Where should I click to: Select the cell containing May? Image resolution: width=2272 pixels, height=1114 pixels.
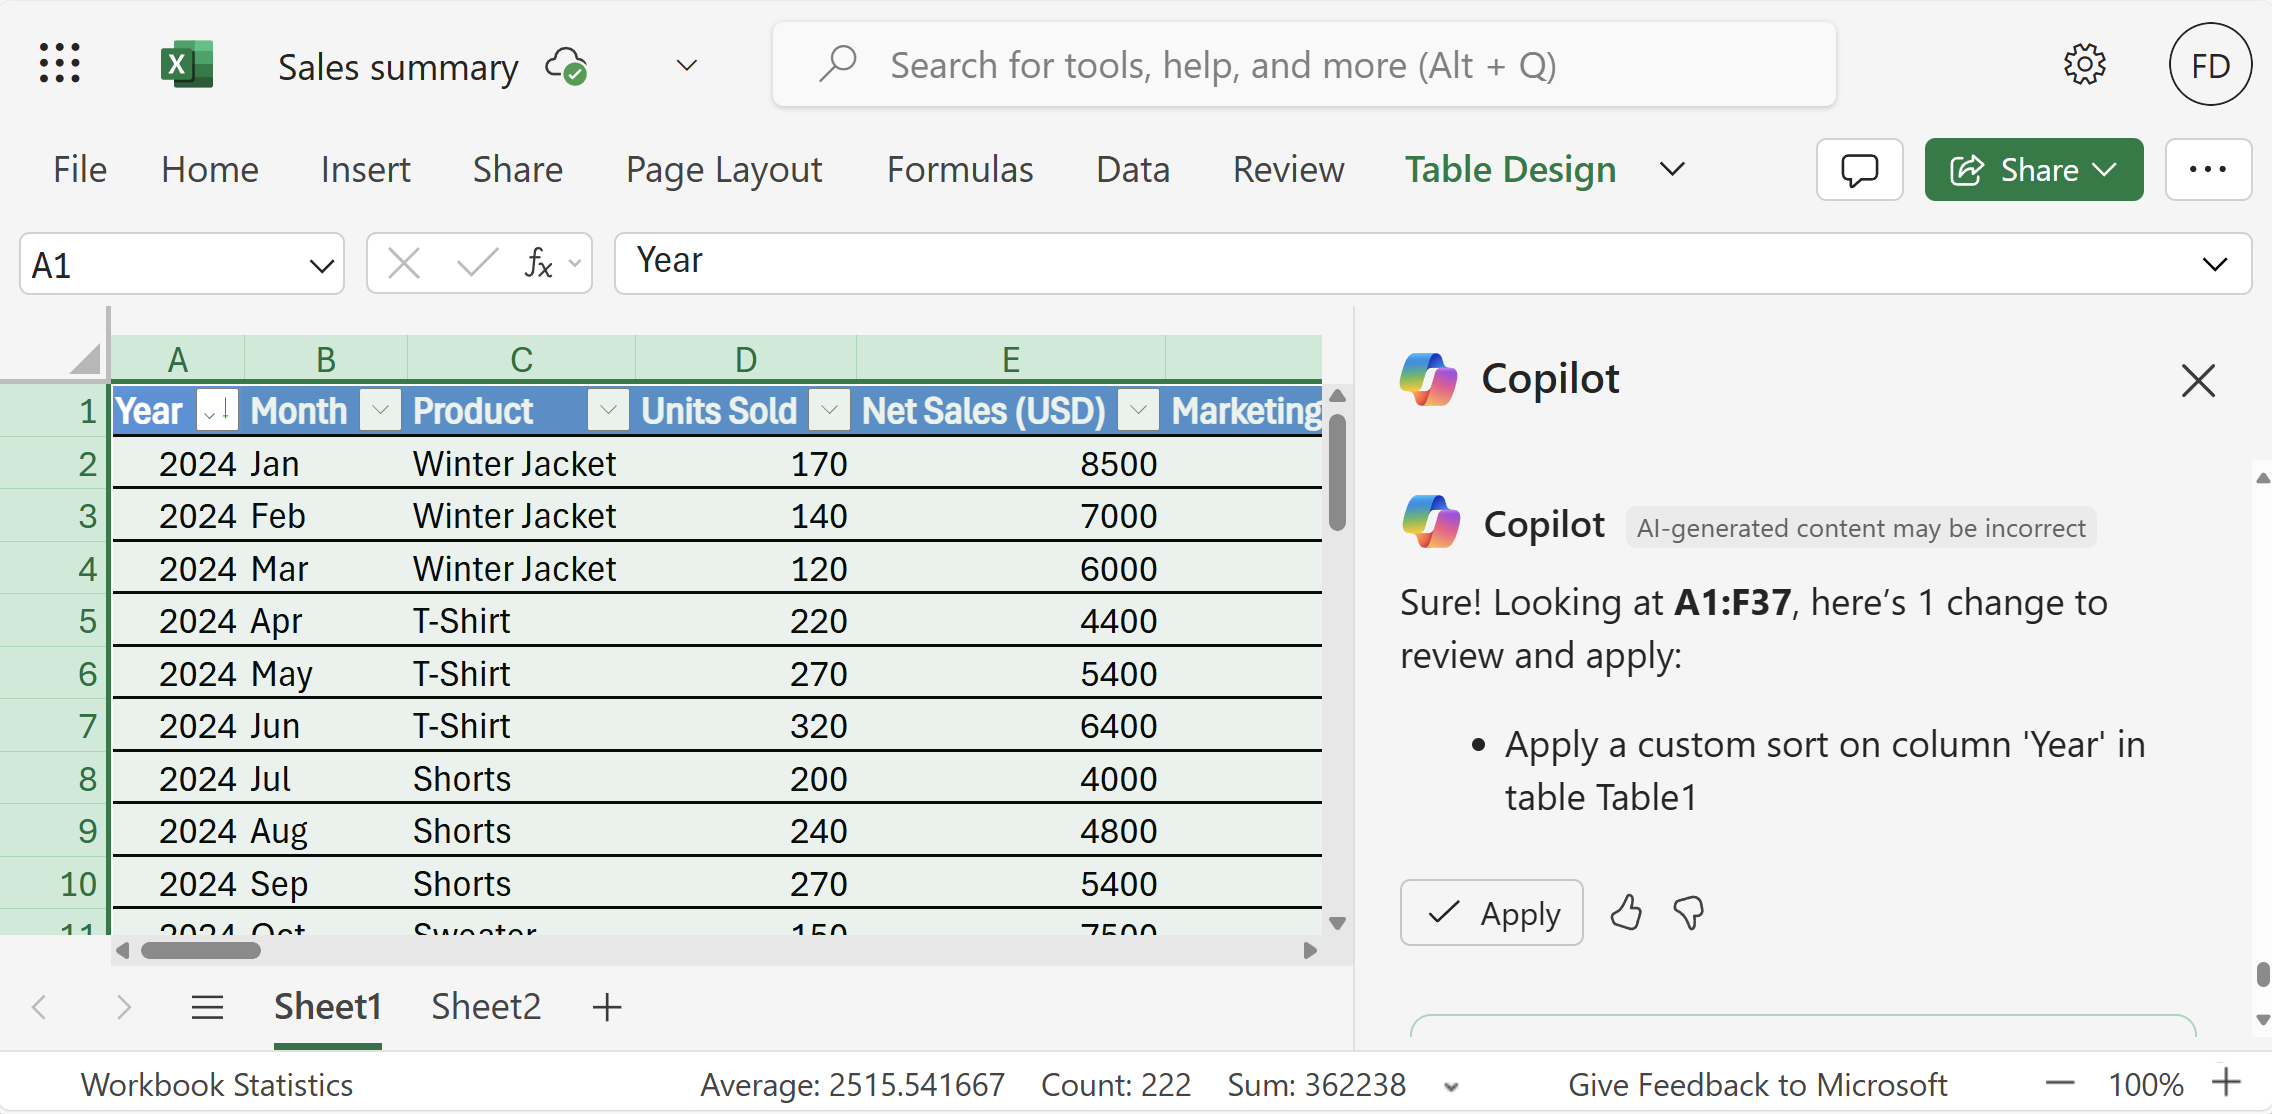pos(325,674)
